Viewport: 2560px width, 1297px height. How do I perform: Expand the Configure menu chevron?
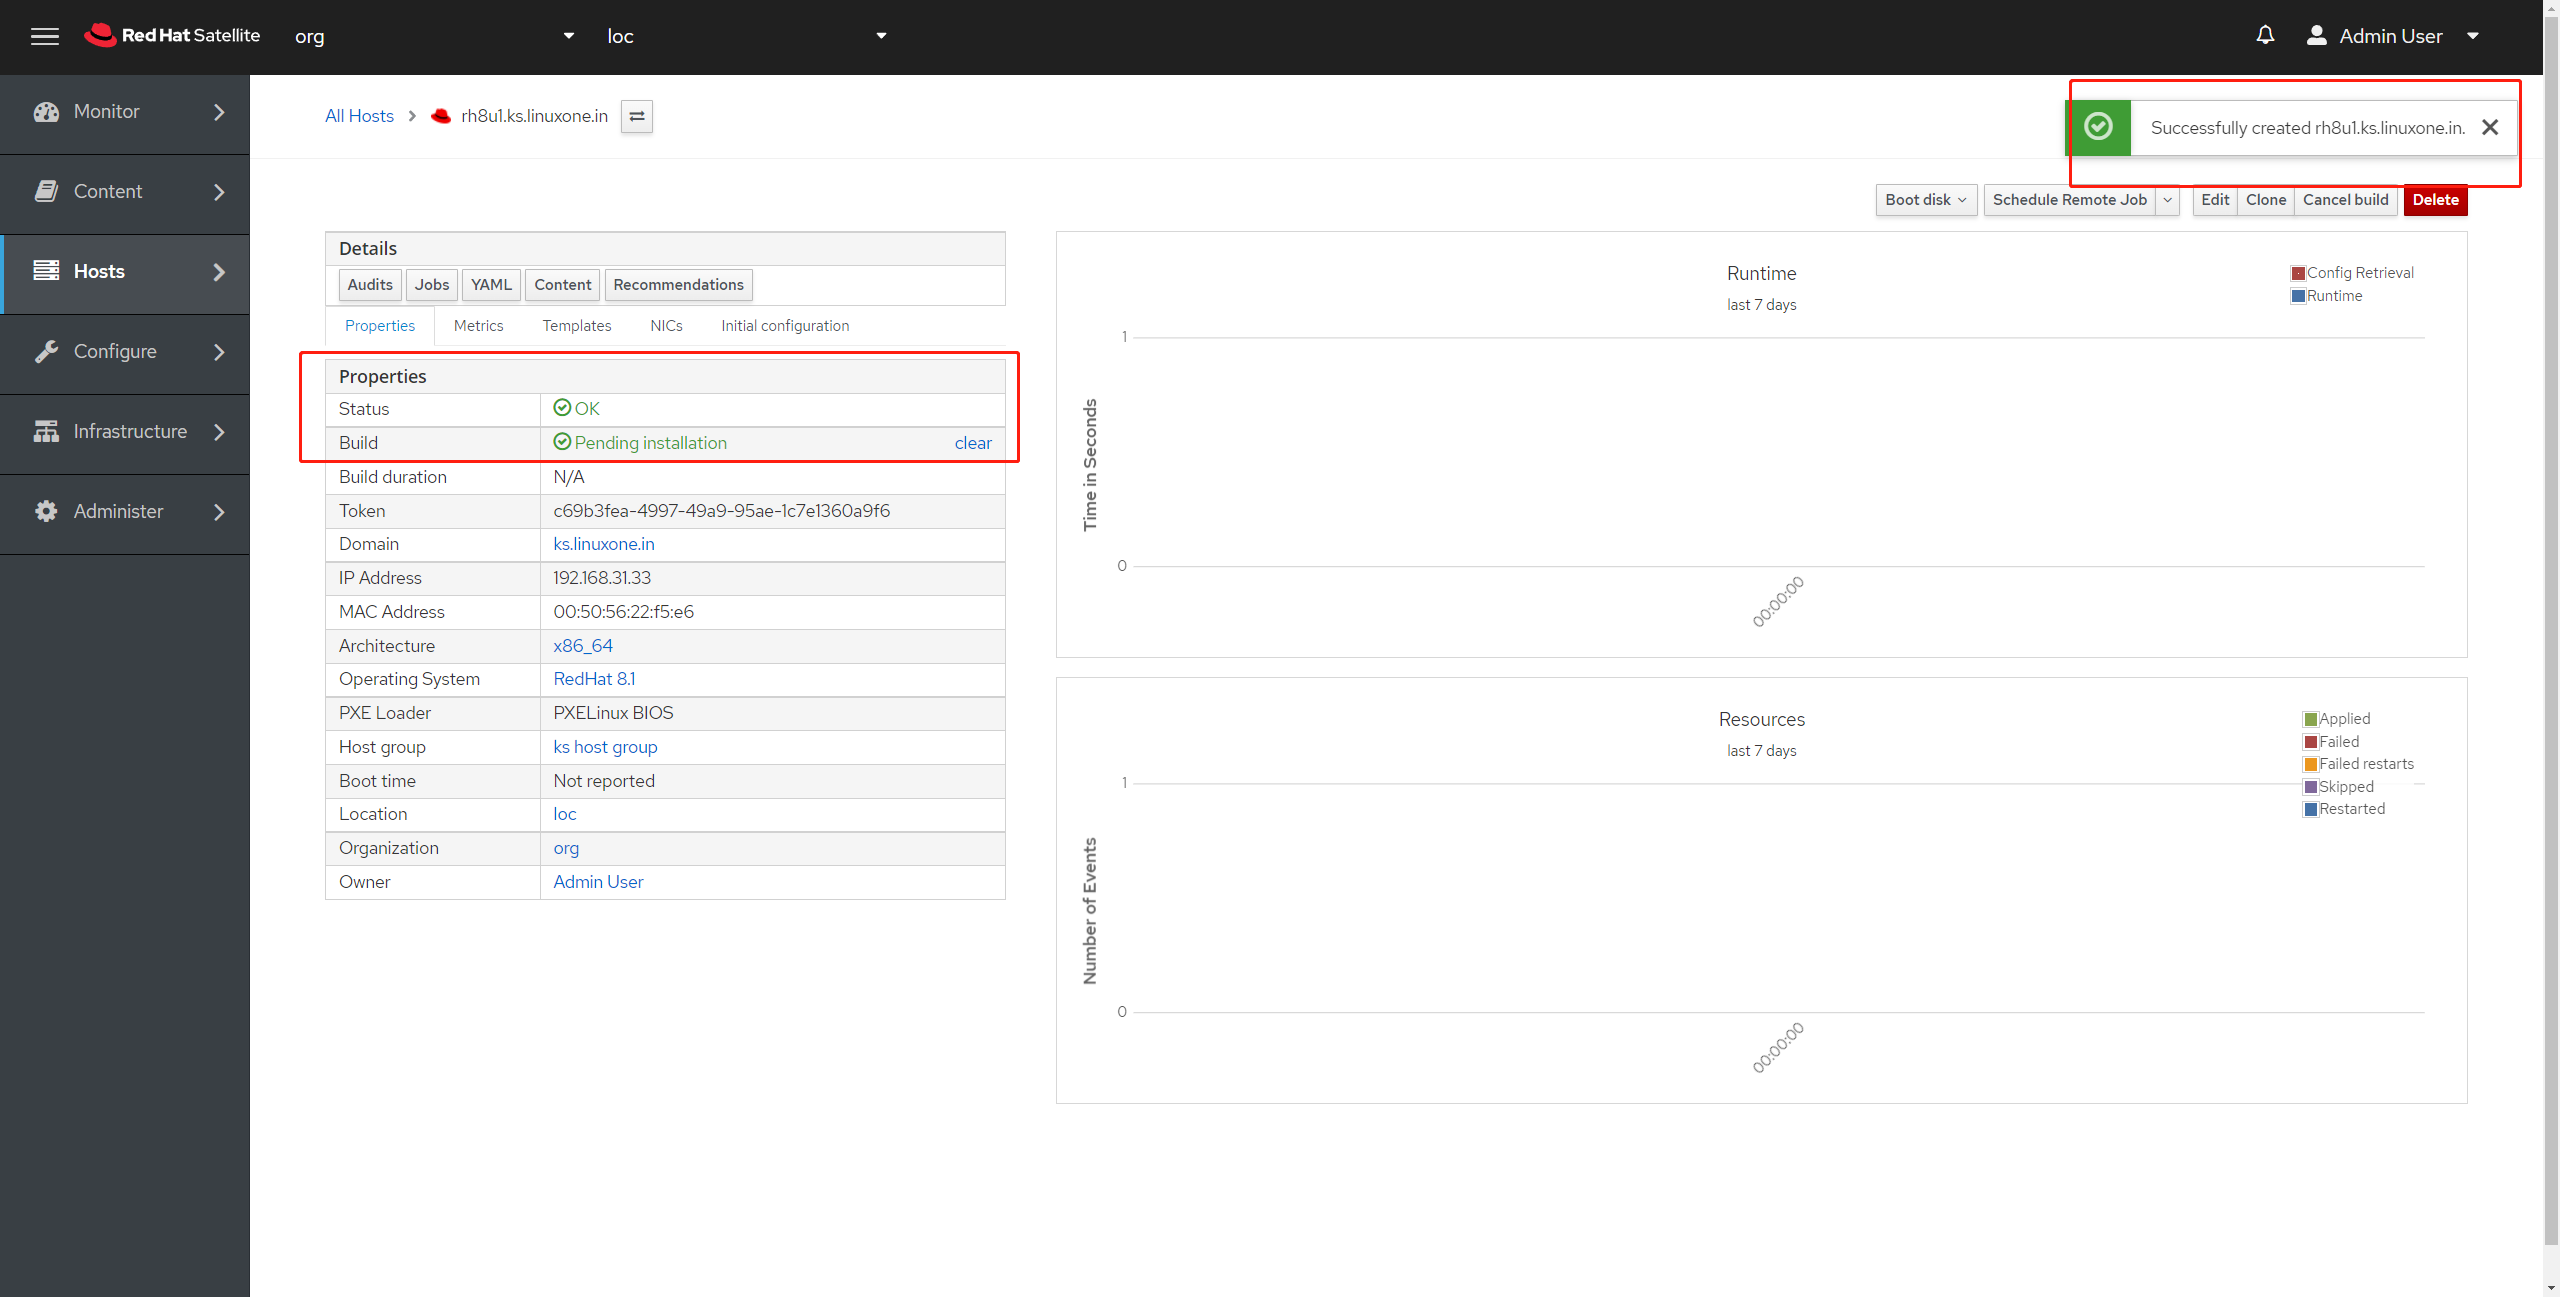coord(219,352)
